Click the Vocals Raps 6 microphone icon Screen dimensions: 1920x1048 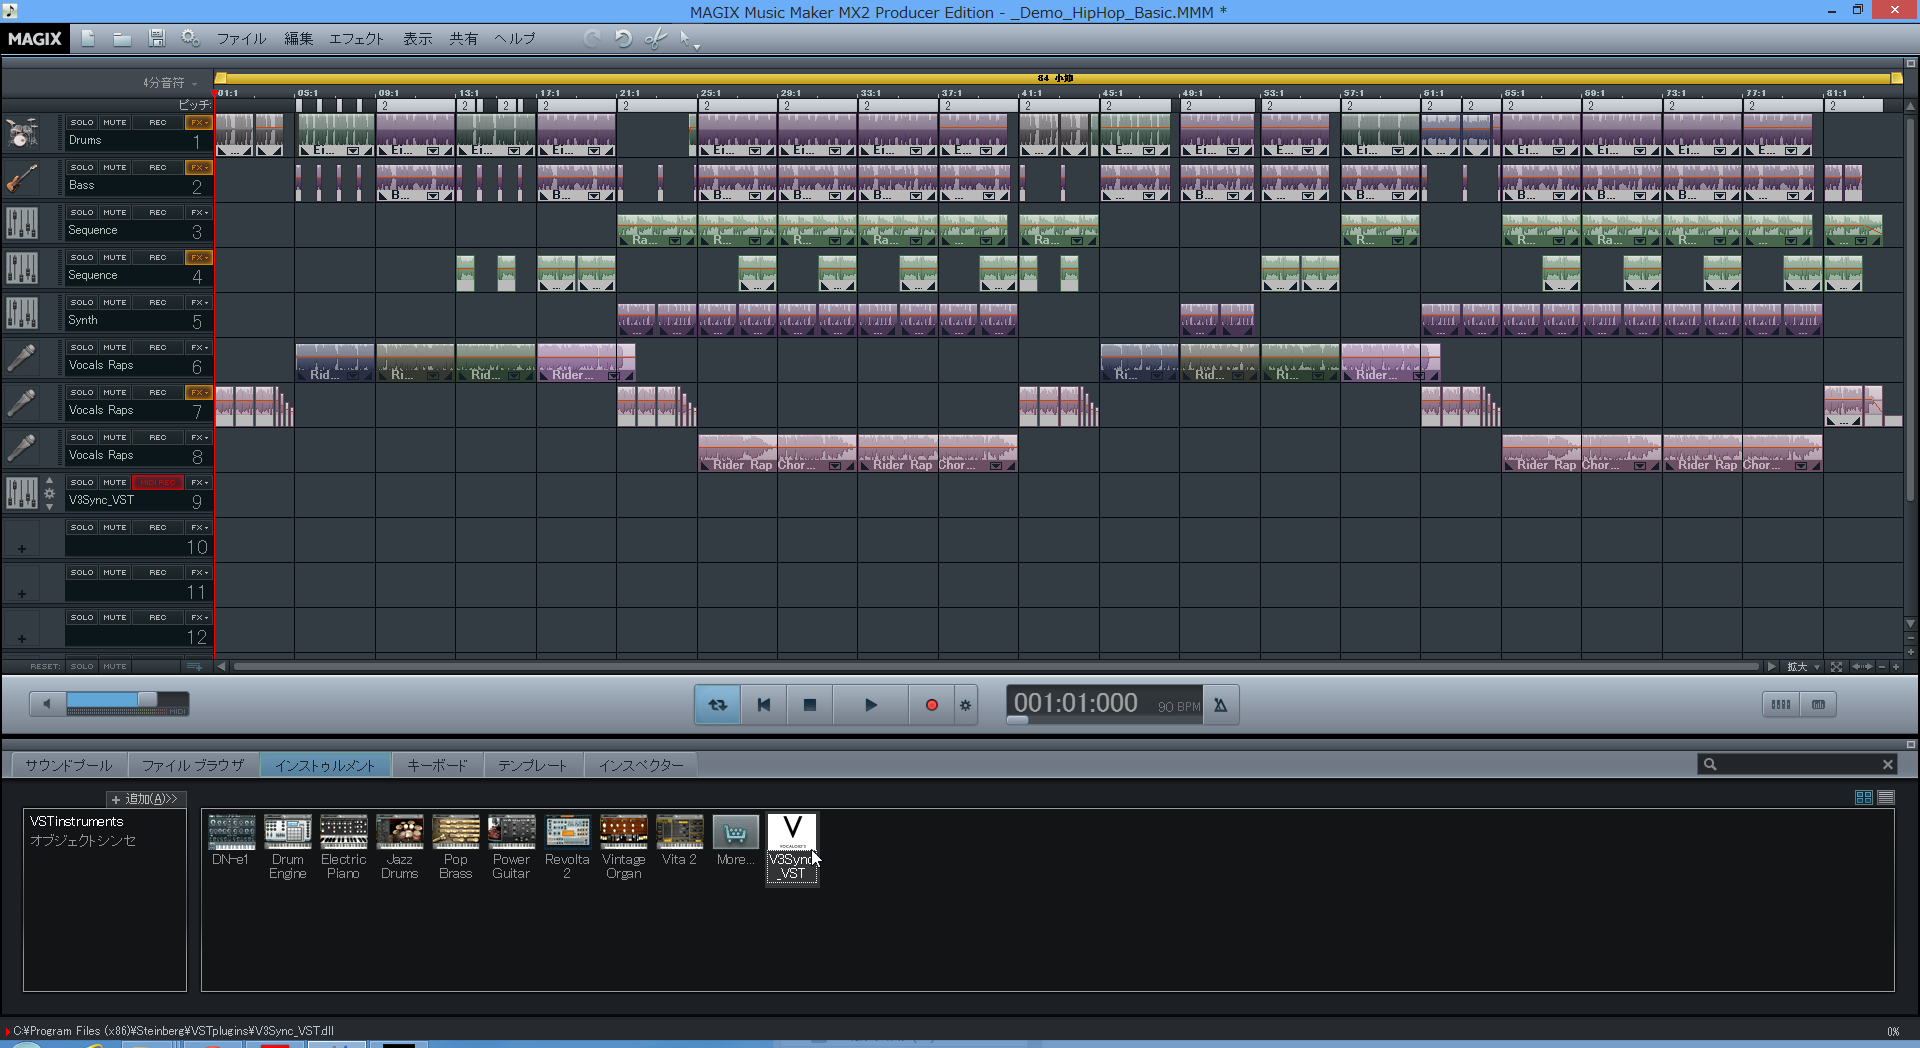22,358
